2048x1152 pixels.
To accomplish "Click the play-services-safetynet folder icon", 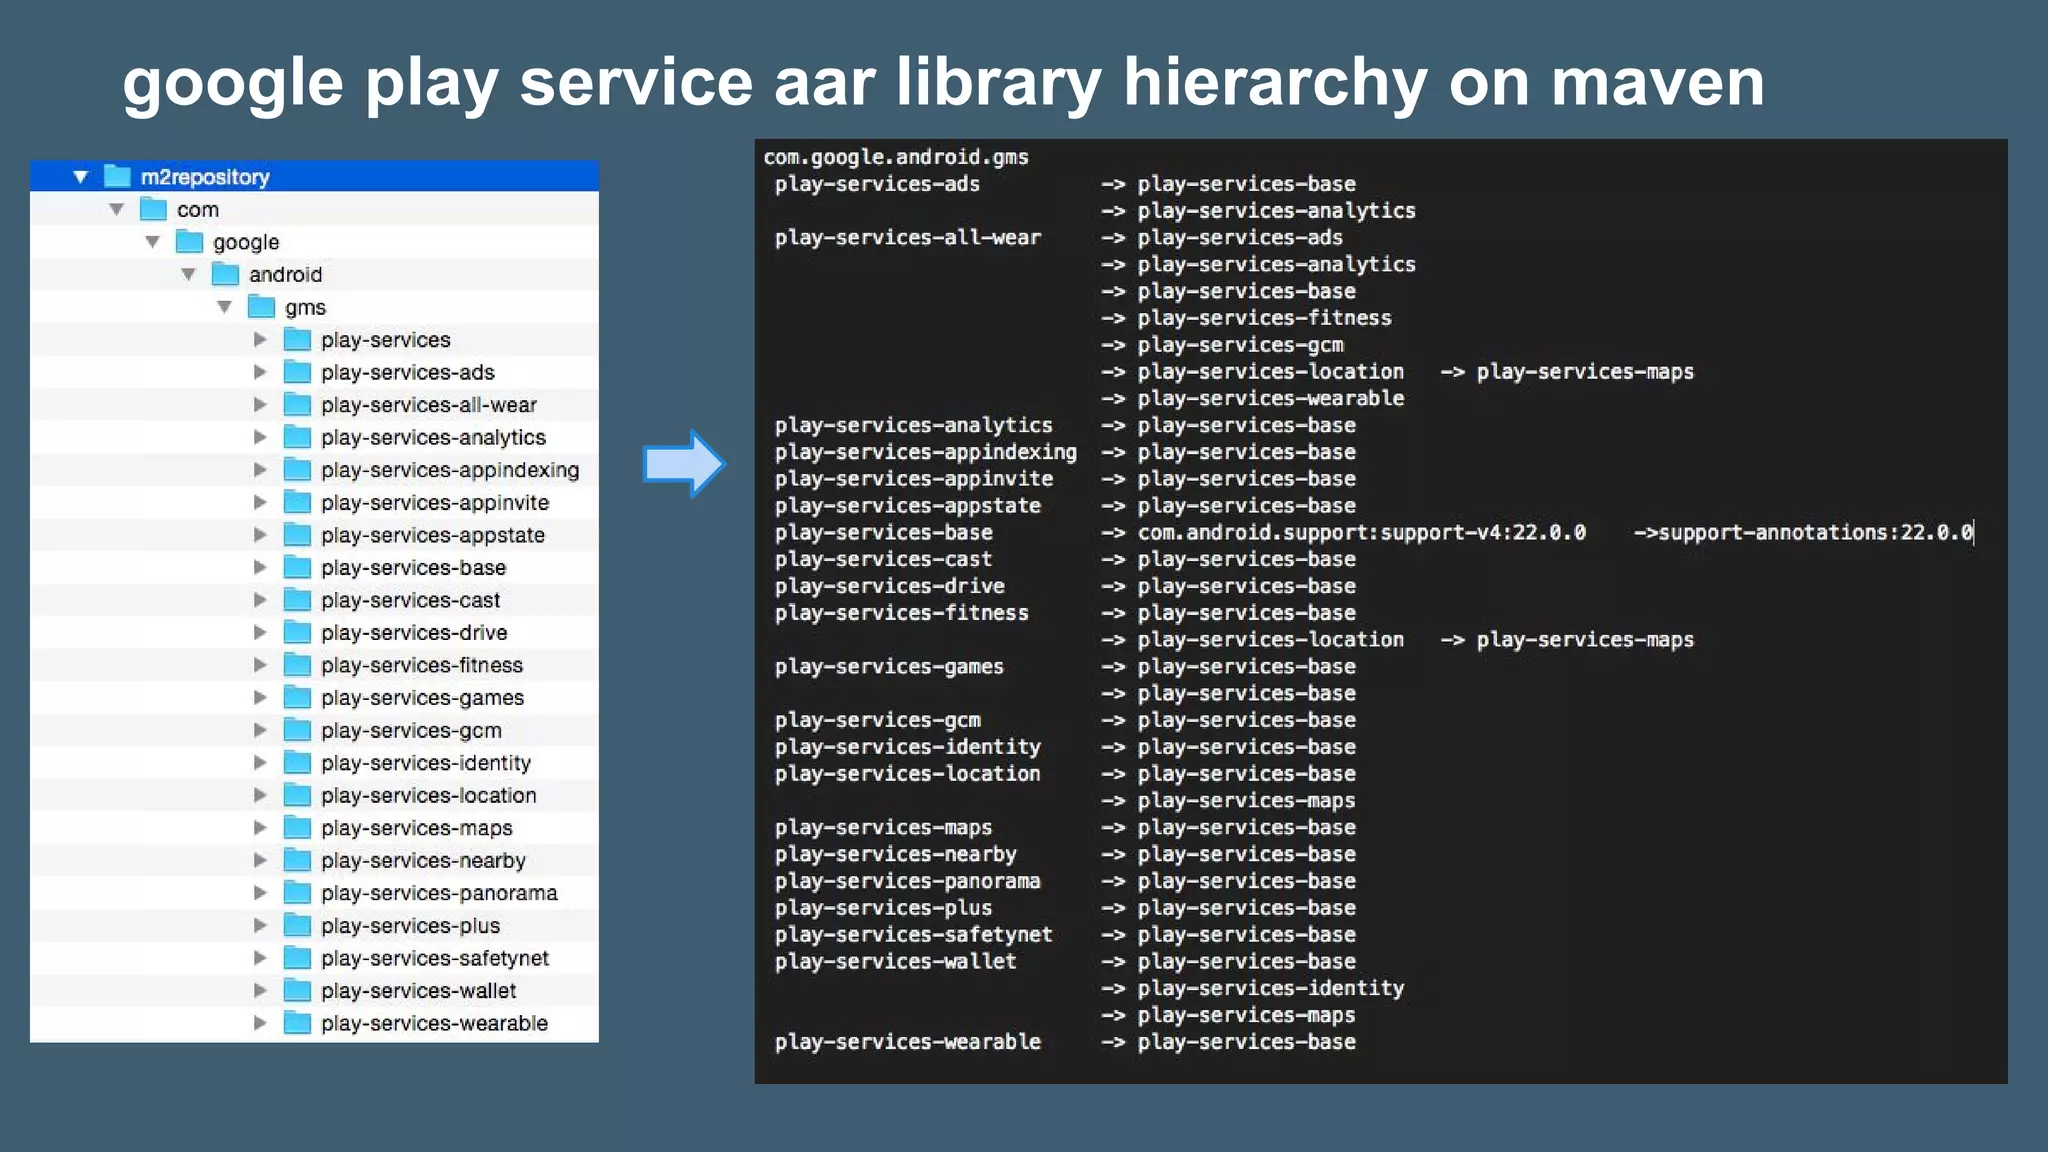I will pyautogui.click(x=297, y=957).
